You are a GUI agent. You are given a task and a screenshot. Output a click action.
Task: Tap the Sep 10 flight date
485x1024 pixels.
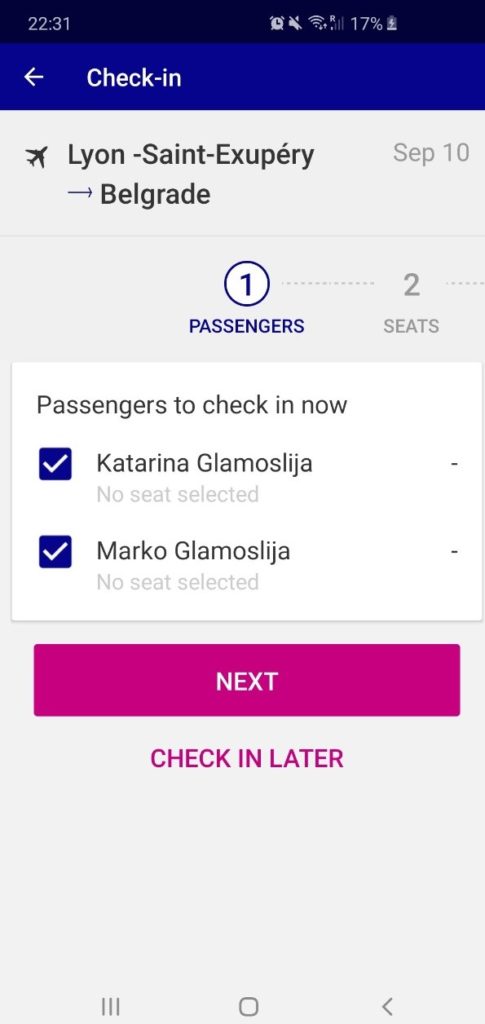point(431,152)
